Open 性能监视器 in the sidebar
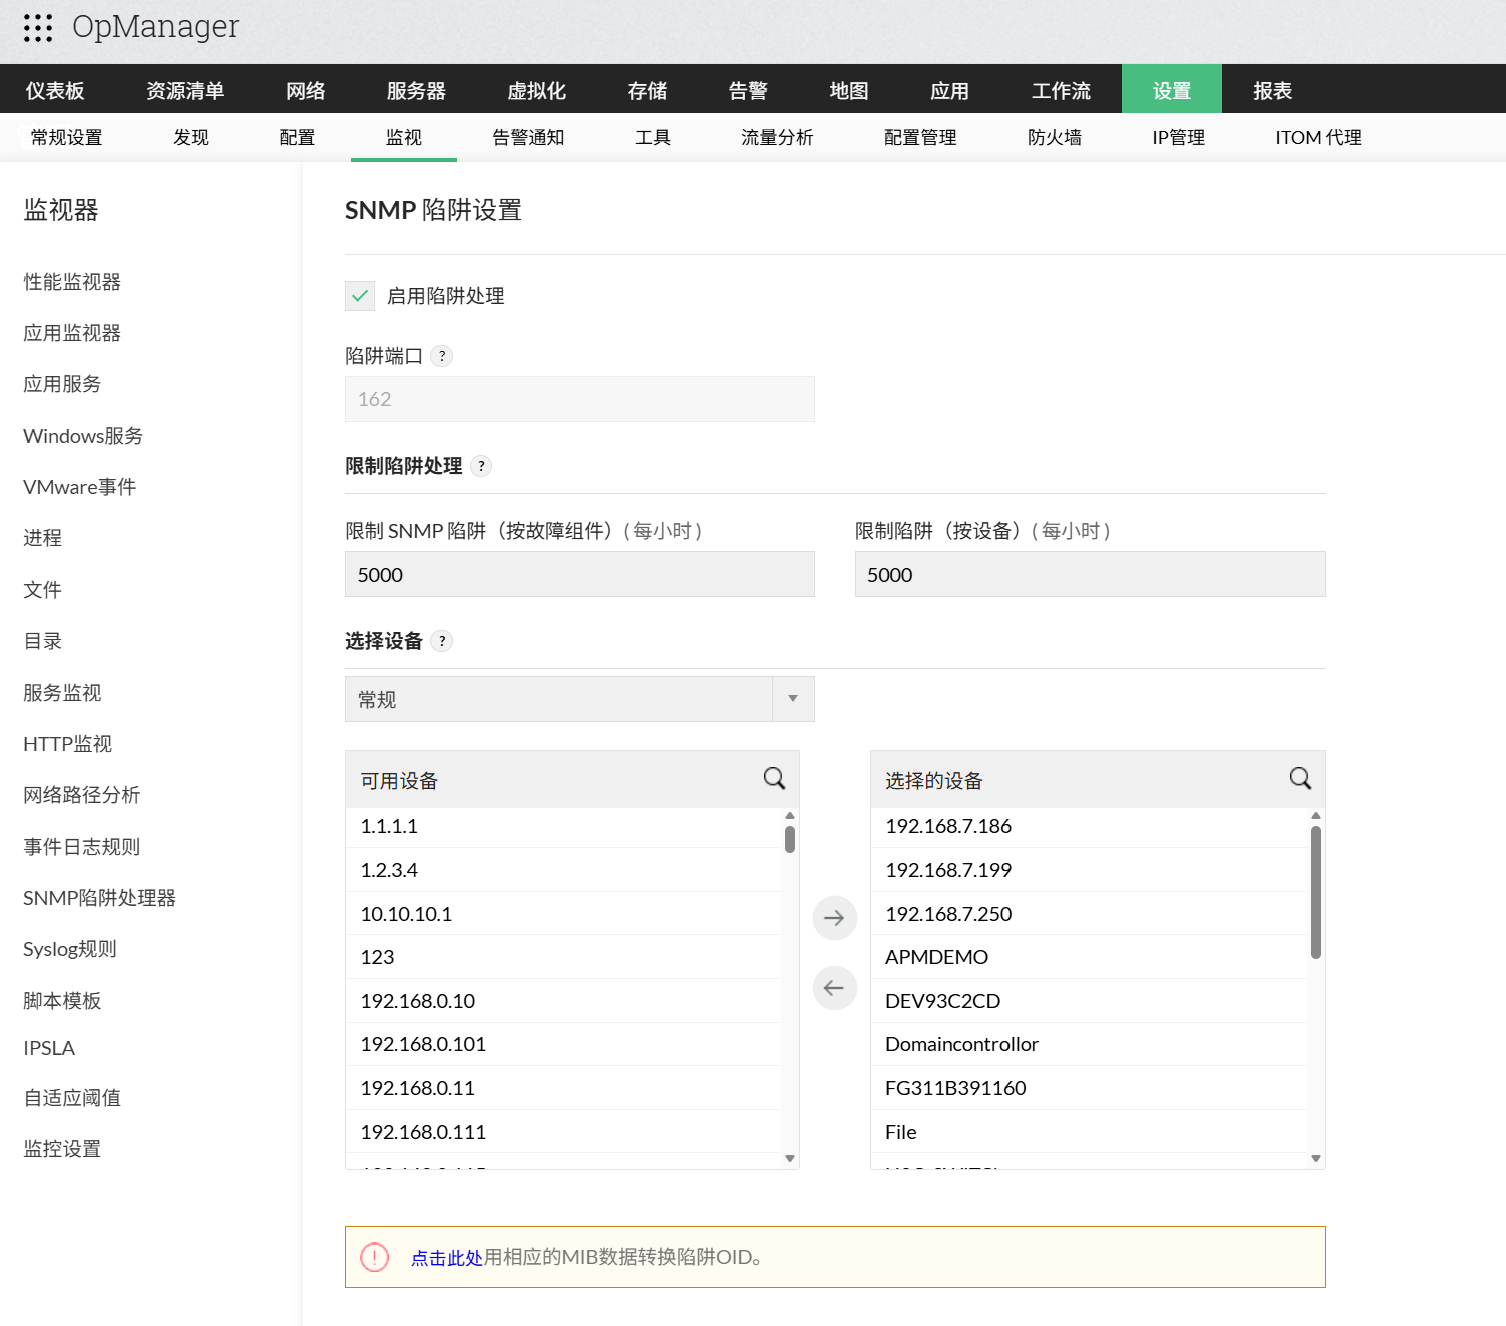The image size is (1506, 1326). pos(72,282)
